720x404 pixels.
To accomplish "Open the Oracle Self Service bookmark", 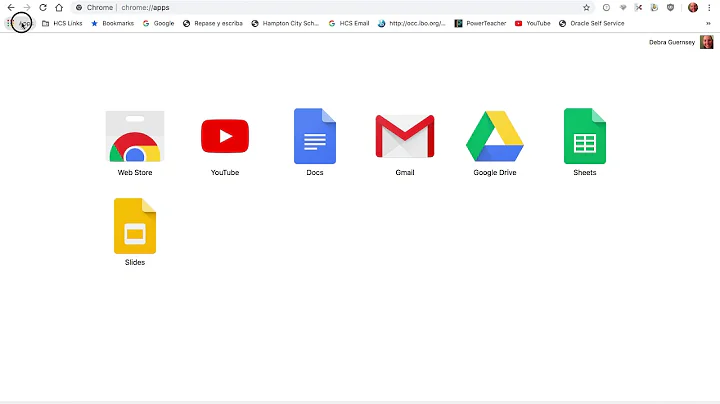I will click(591, 23).
